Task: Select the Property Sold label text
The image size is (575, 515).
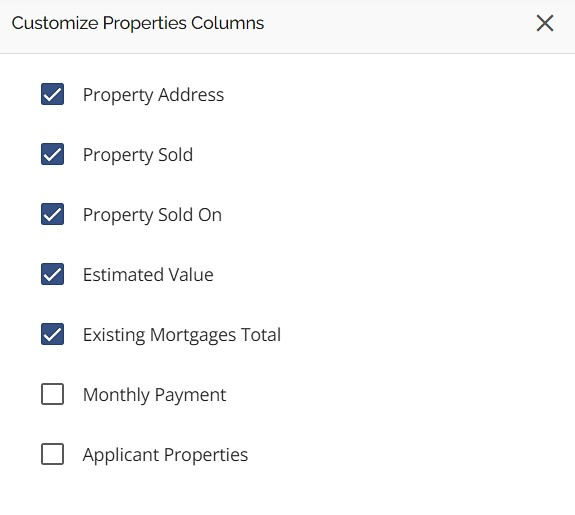Action: tap(138, 155)
